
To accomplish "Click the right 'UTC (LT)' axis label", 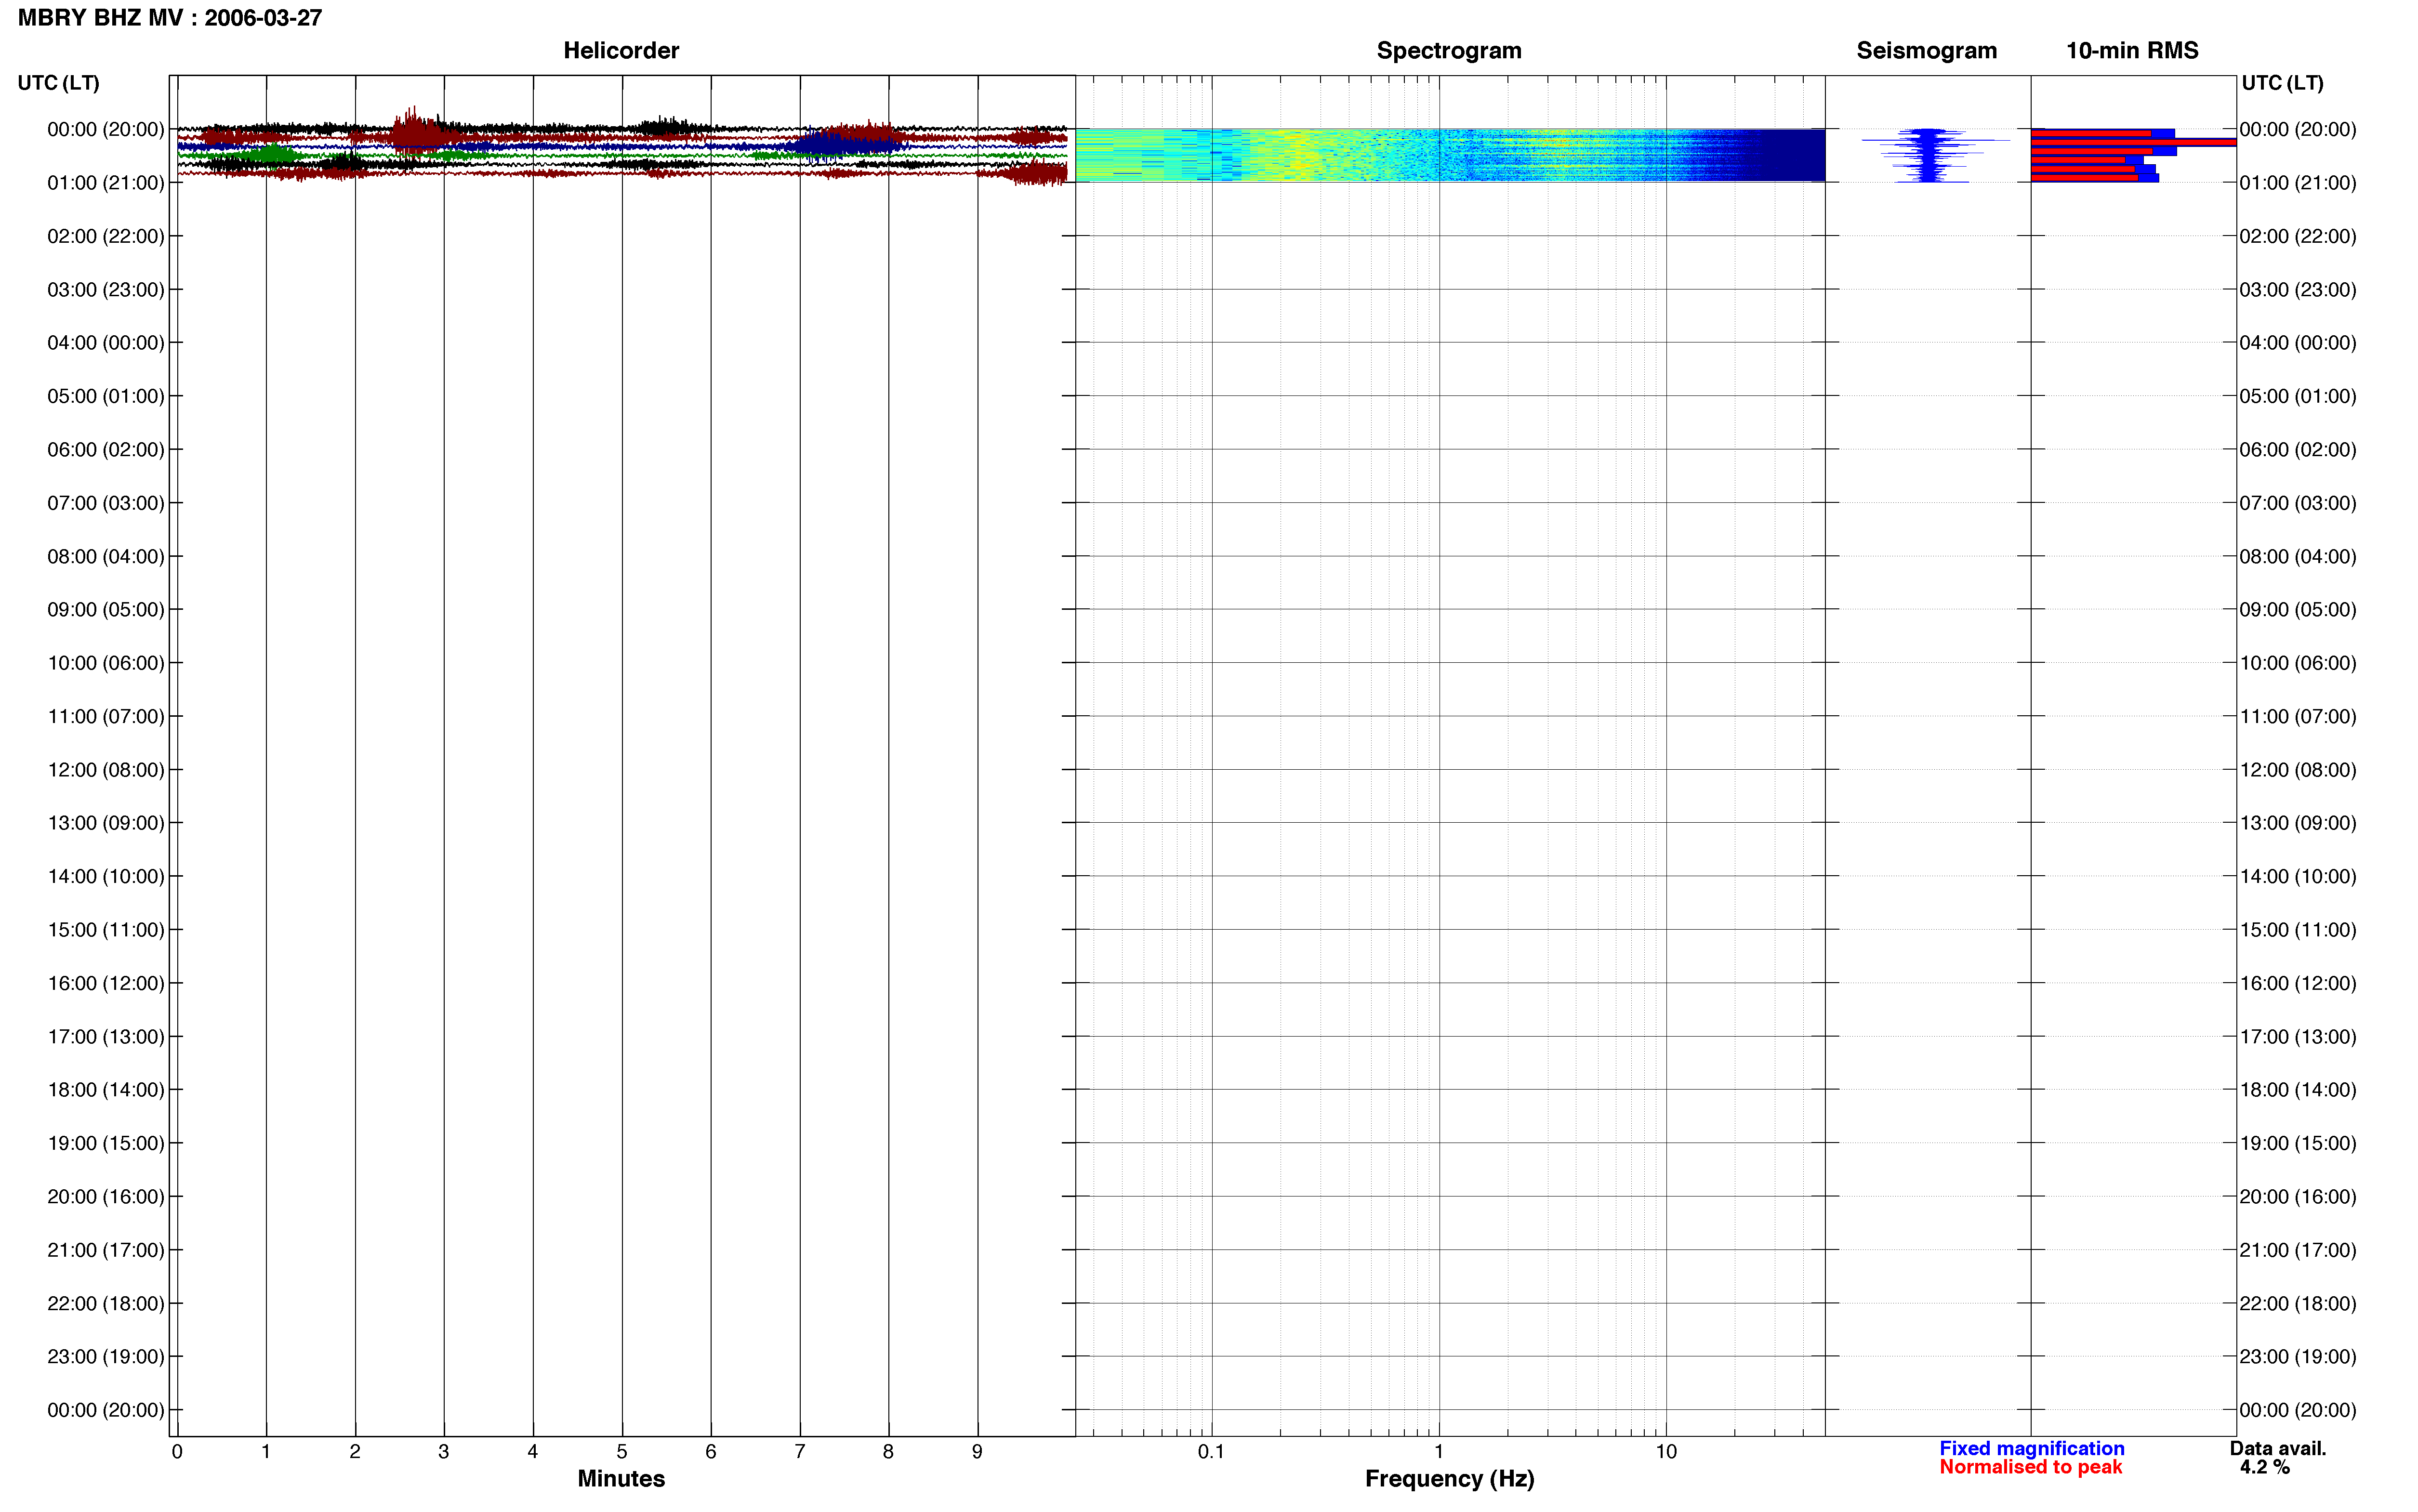I will point(2282,83).
